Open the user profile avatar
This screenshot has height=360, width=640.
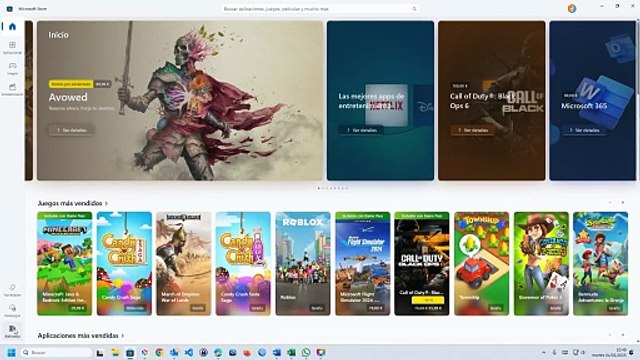(x=572, y=9)
